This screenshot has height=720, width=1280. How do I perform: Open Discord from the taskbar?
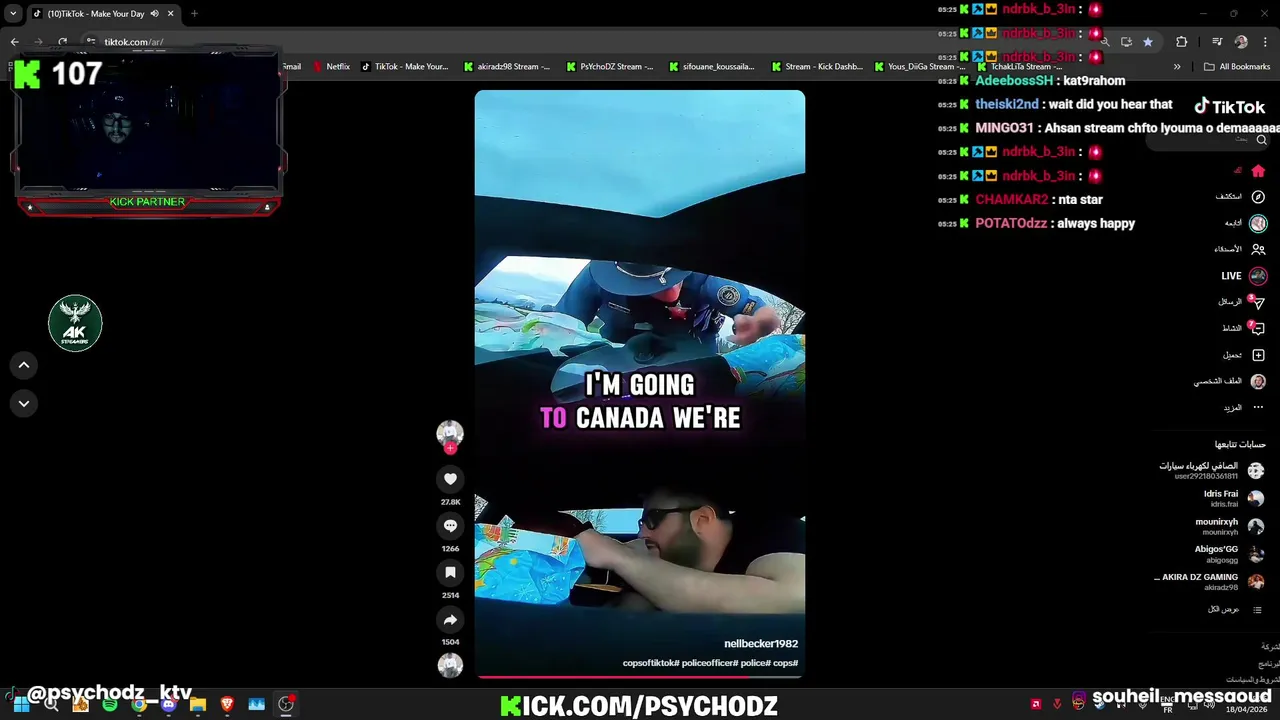point(168,705)
